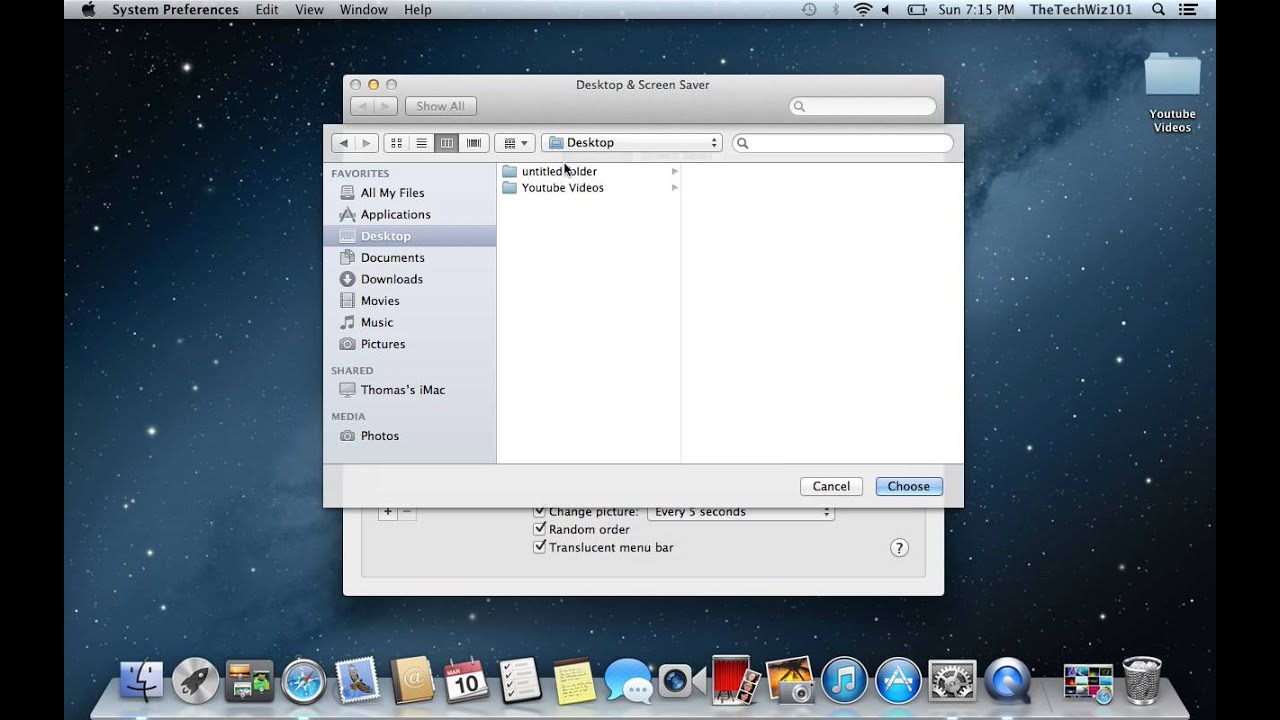Open the Every 5 seconds dropdown
Viewport: 1280px width, 720px height.
(741, 512)
